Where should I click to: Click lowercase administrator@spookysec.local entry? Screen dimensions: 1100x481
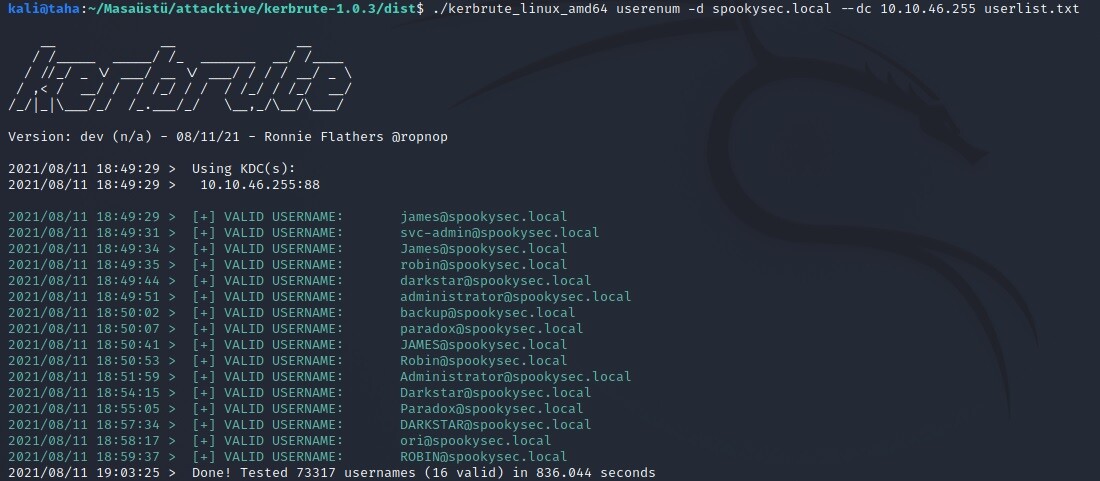(515, 296)
